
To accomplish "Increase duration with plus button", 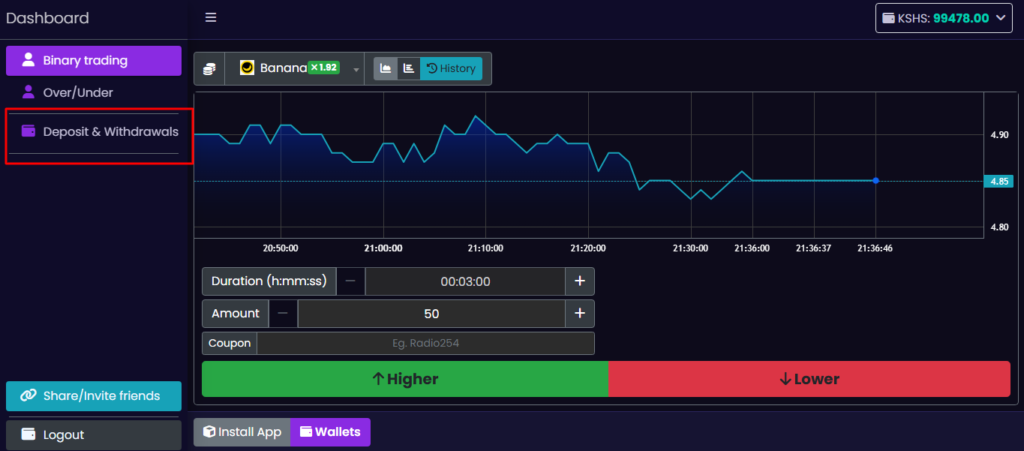I will coord(580,281).
